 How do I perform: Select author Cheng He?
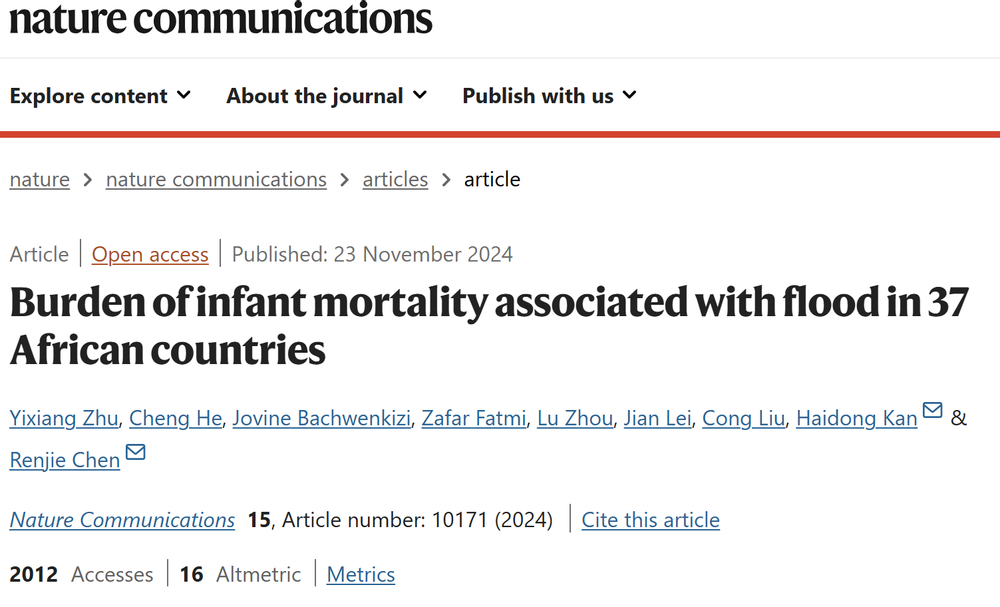[x=175, y=418]
